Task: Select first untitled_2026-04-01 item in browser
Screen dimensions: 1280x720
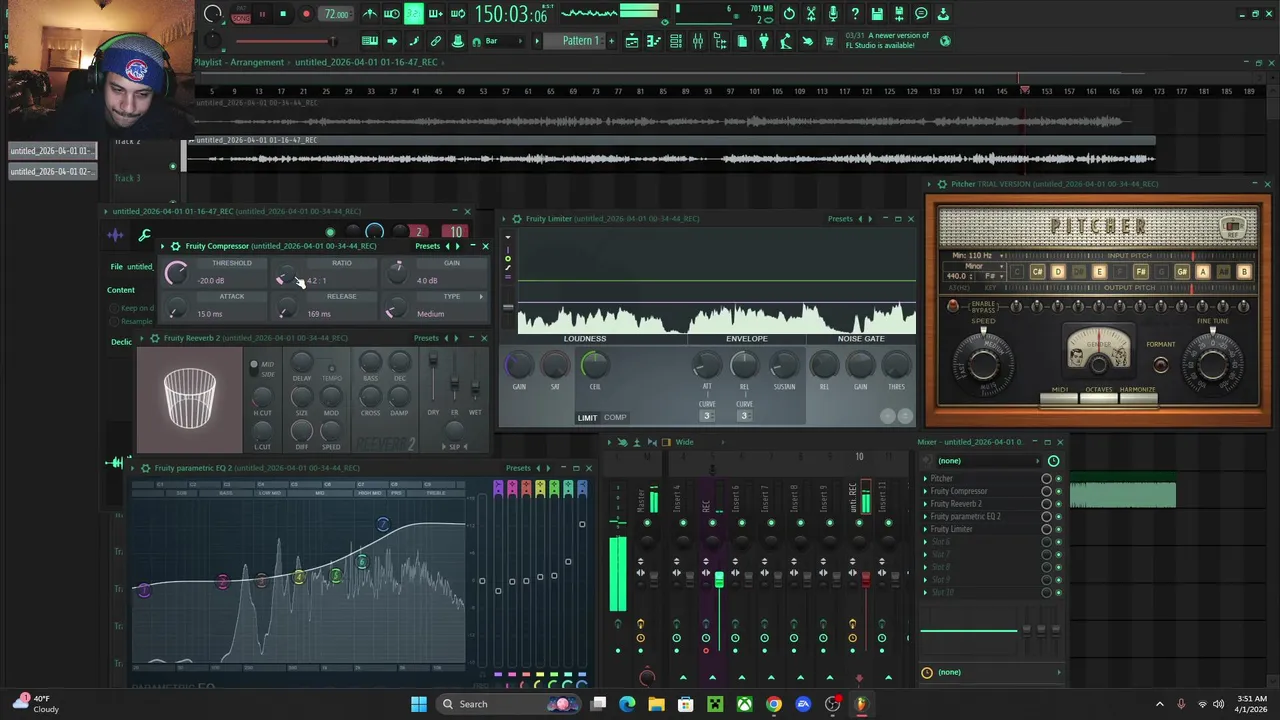Action: pos(52,151)
